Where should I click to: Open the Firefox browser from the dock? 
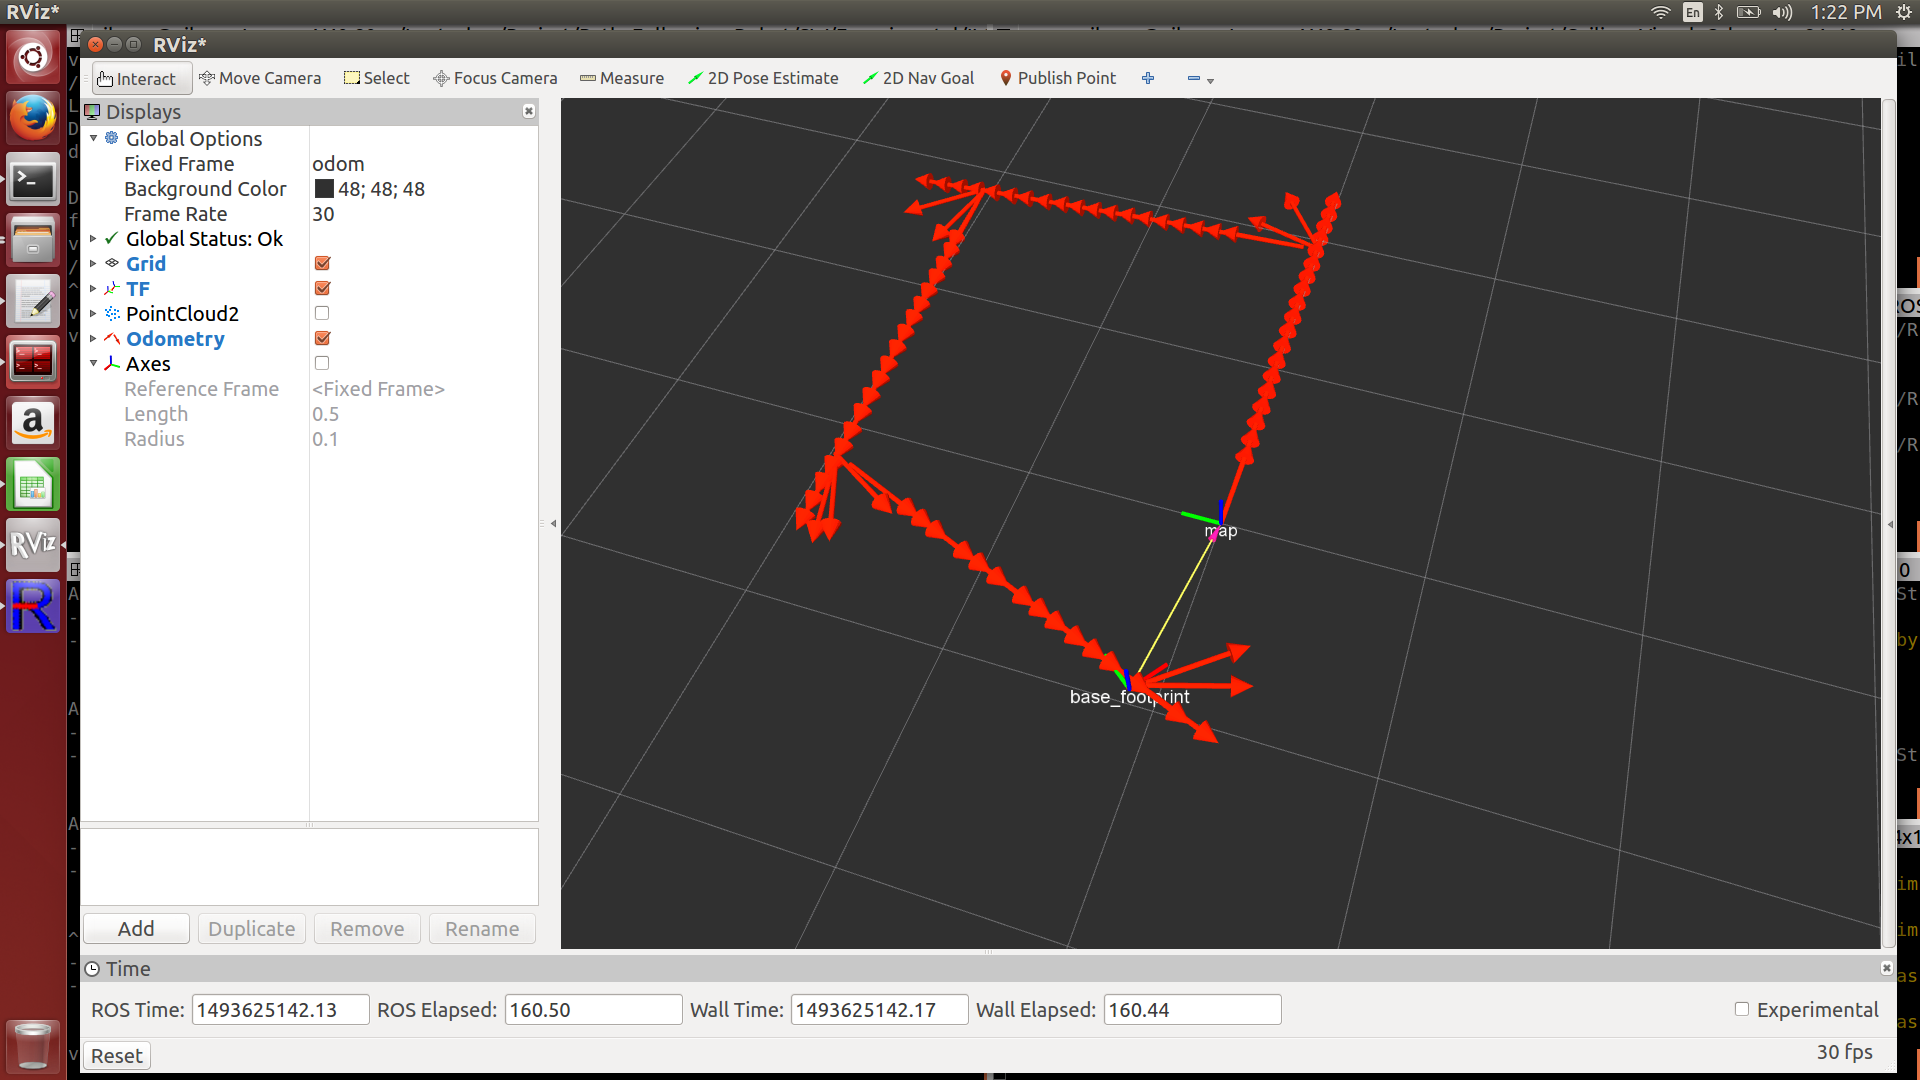33,118
